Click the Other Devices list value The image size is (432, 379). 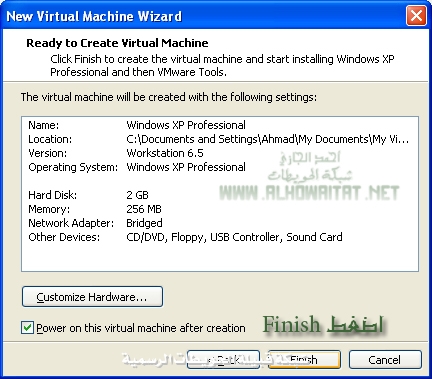click(234, 237)
